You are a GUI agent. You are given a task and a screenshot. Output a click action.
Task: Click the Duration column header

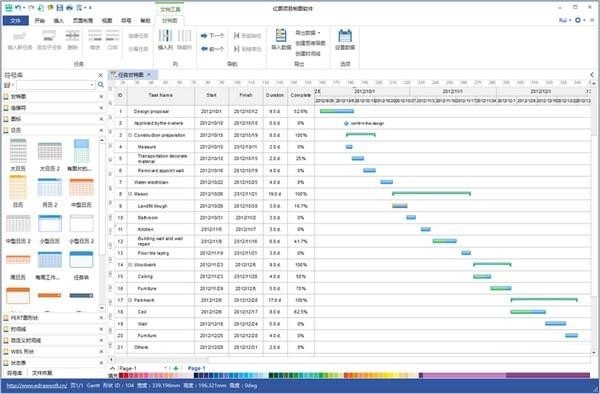(275, 95)
